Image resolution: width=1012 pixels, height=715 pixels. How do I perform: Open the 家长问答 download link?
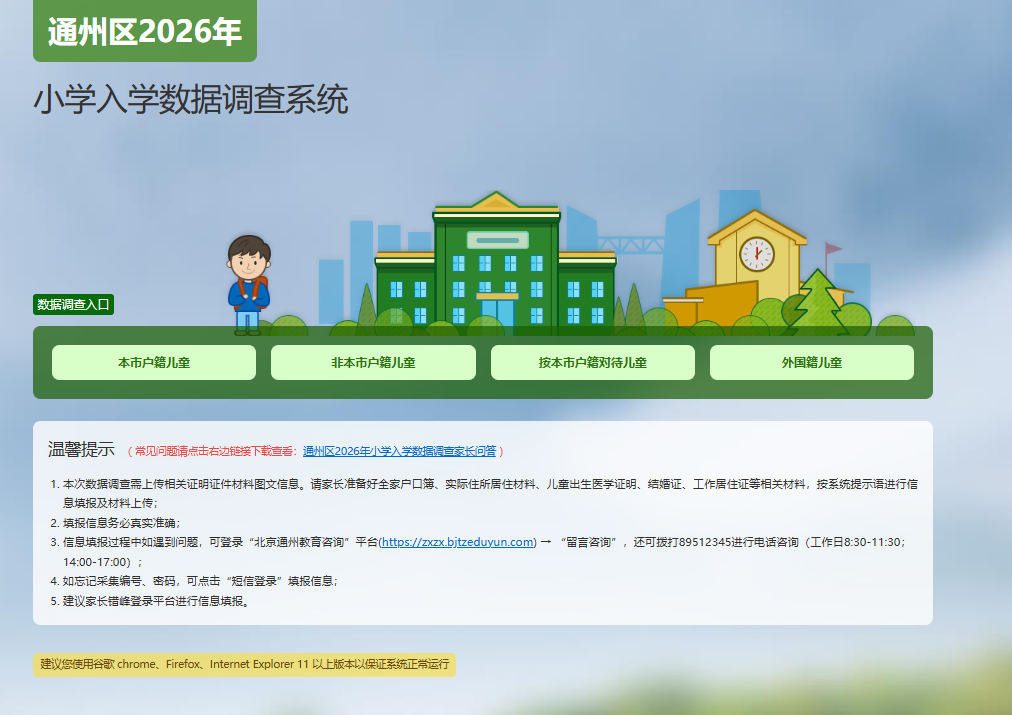(x=399, y=451)
